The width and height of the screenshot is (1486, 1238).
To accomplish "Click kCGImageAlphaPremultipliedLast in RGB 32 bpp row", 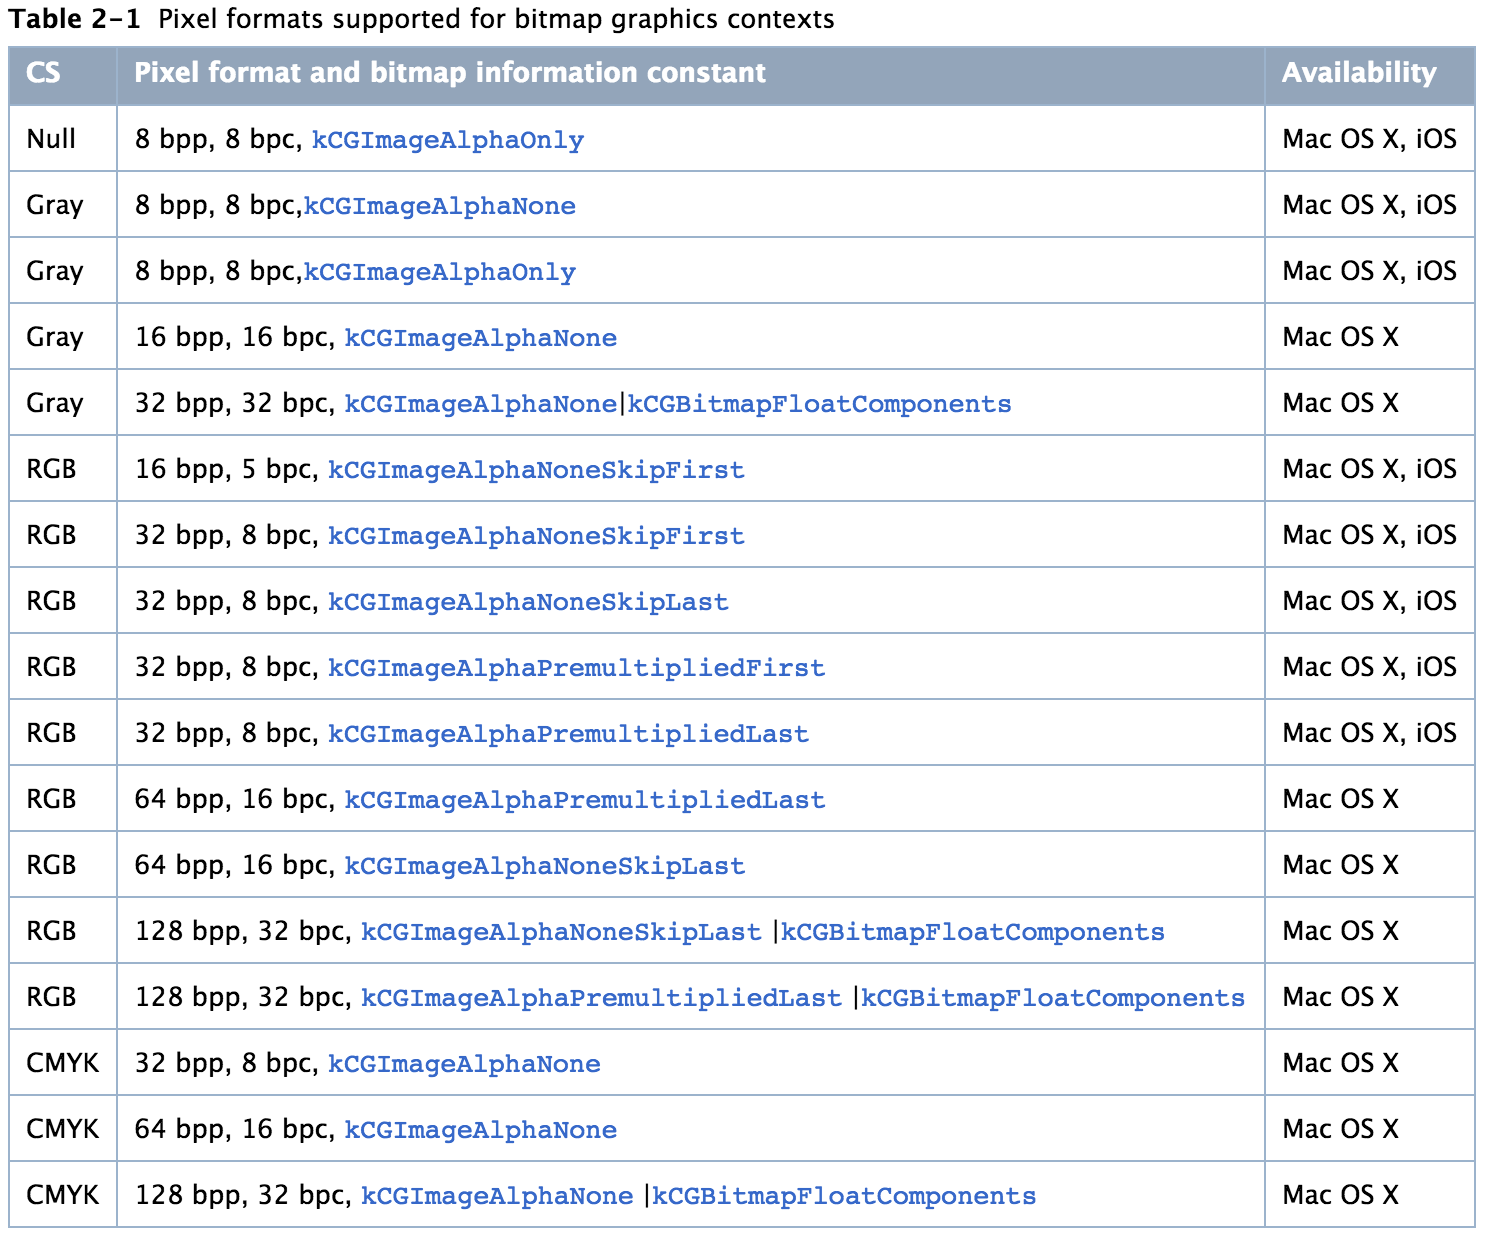I will pos(569,734).
